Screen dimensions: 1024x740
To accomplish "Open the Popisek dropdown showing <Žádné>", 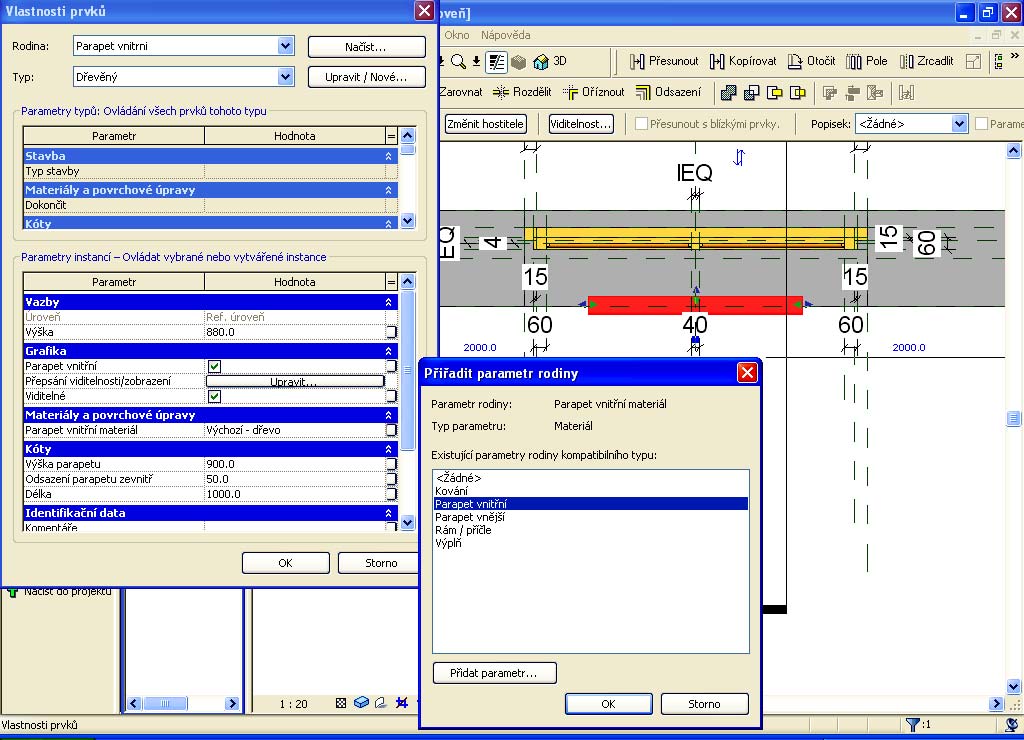I will pyautogui.click(x=959, y=123).
